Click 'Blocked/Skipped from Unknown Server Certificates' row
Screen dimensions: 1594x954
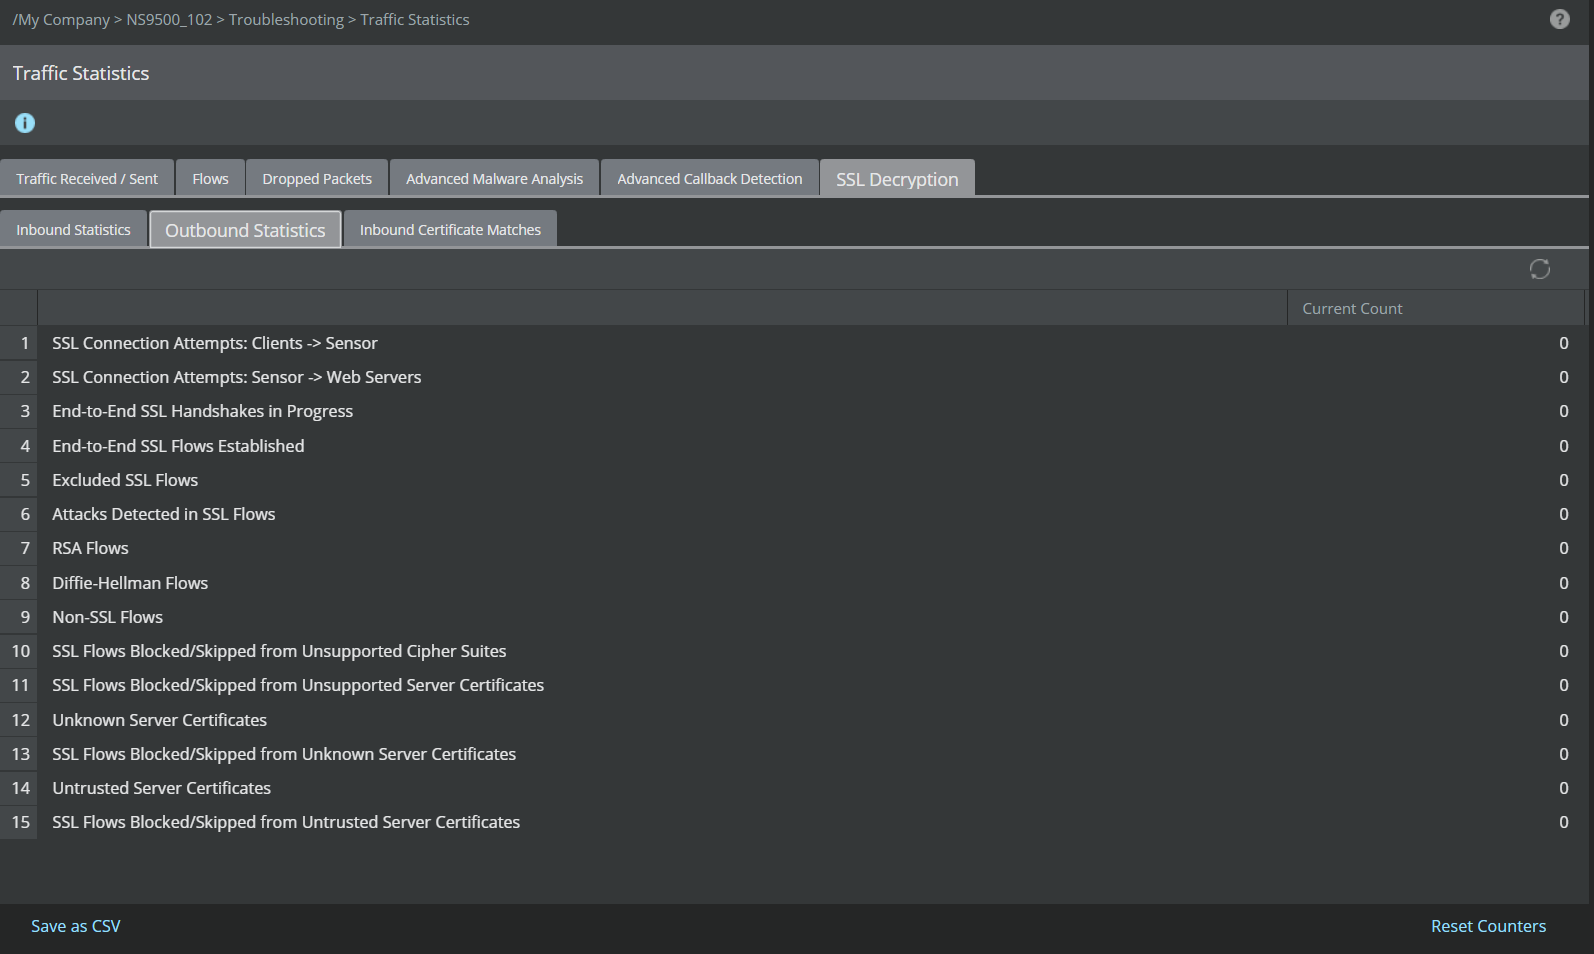click(792, 754)
